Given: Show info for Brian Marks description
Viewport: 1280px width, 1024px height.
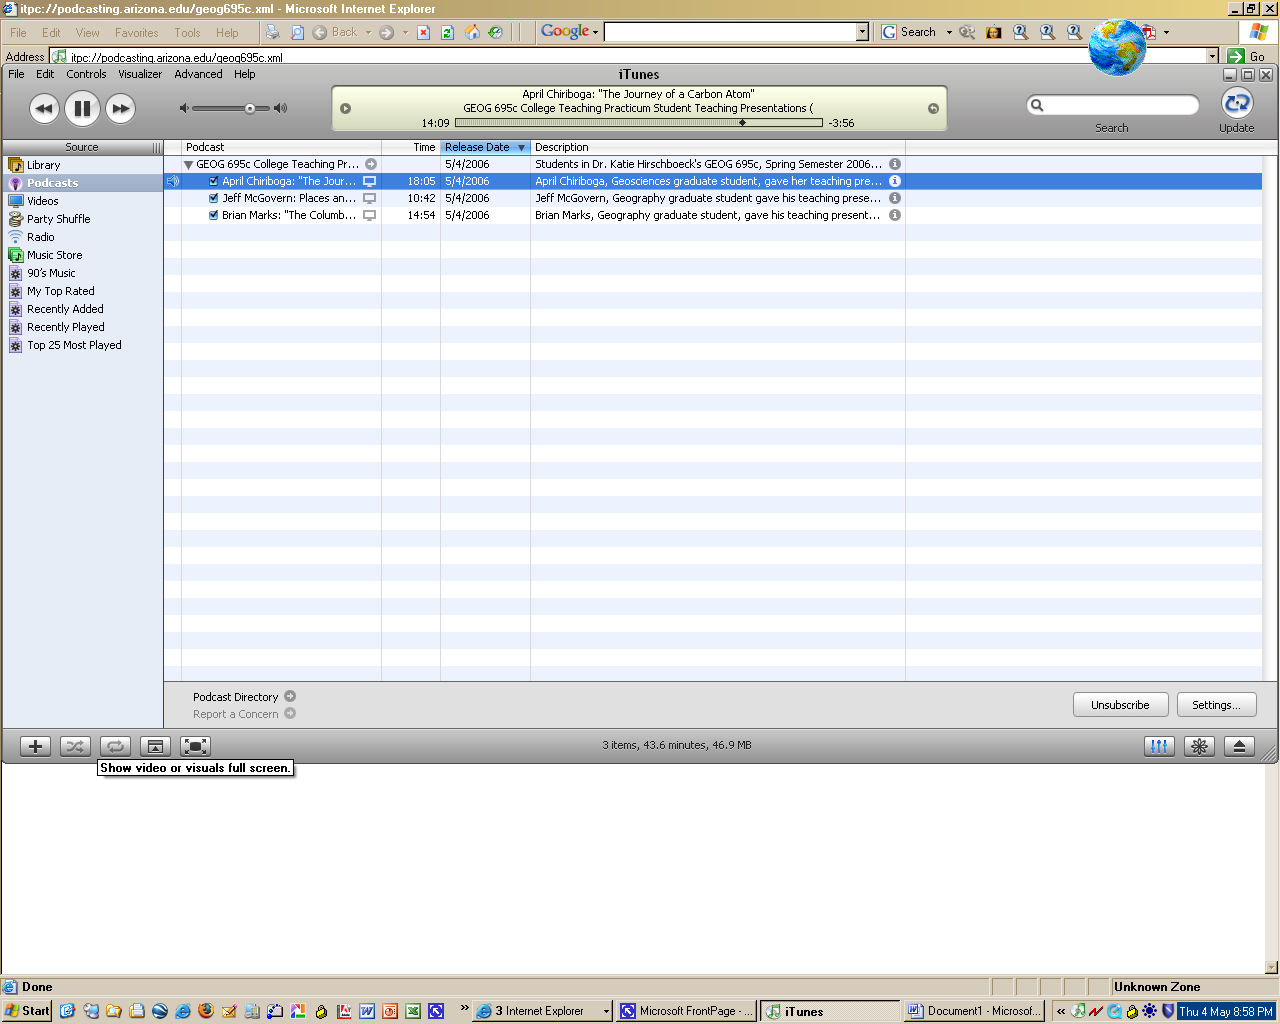Looking at the screenshot, I should point(895,215).
